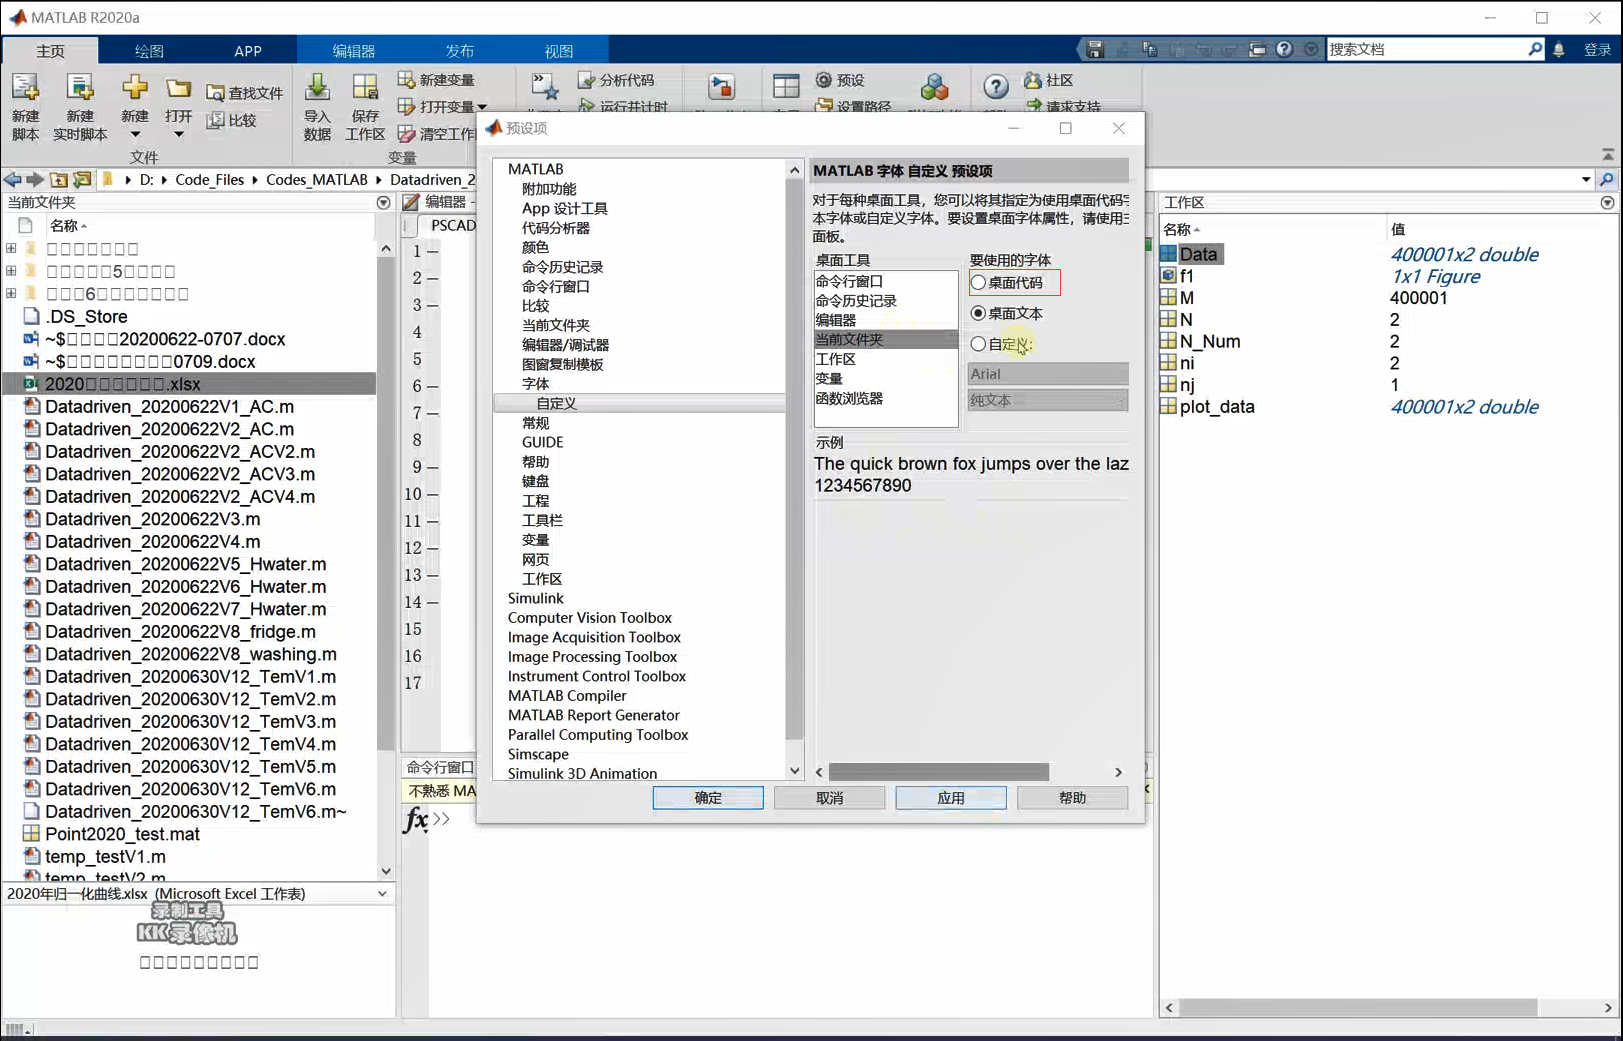
Task: Open Preferences via the 预设 gear icon
Action: [x=841, y=80]
